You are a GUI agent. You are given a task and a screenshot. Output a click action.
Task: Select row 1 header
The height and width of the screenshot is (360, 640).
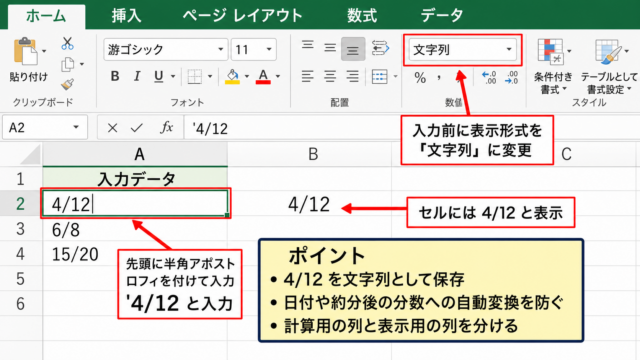(21, 179)
